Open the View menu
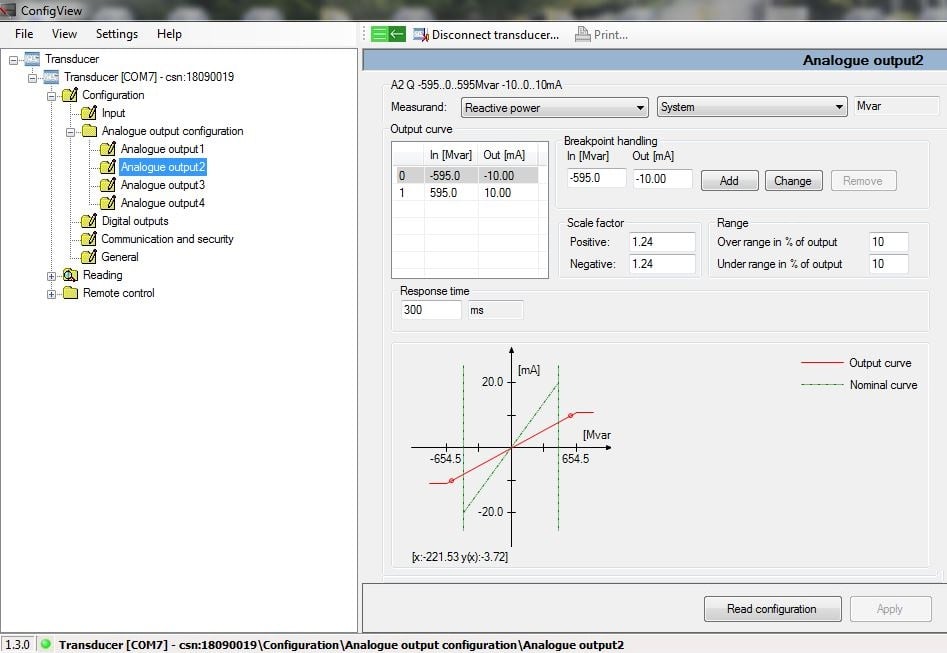Image resolution: width=947 pixels, height=653 pixels. (x=64, y=33)
